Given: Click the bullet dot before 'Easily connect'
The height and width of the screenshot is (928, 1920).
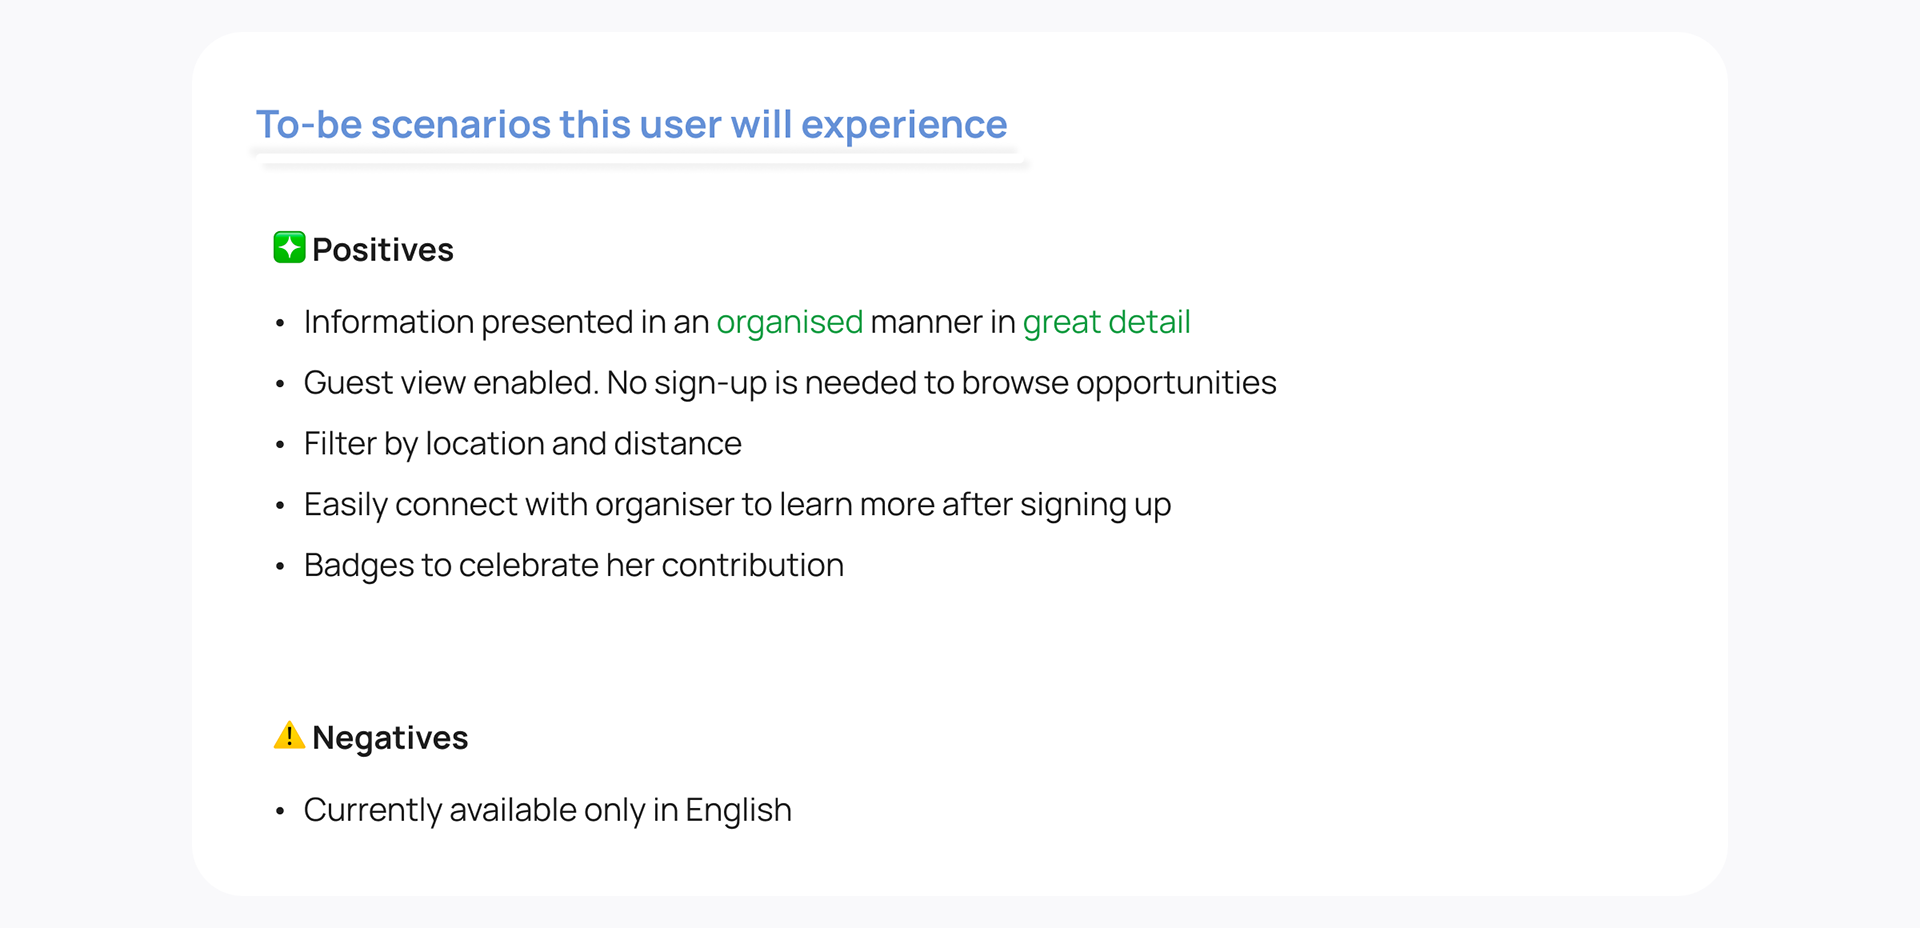Looking at the screenshot, I should [280, 506].
